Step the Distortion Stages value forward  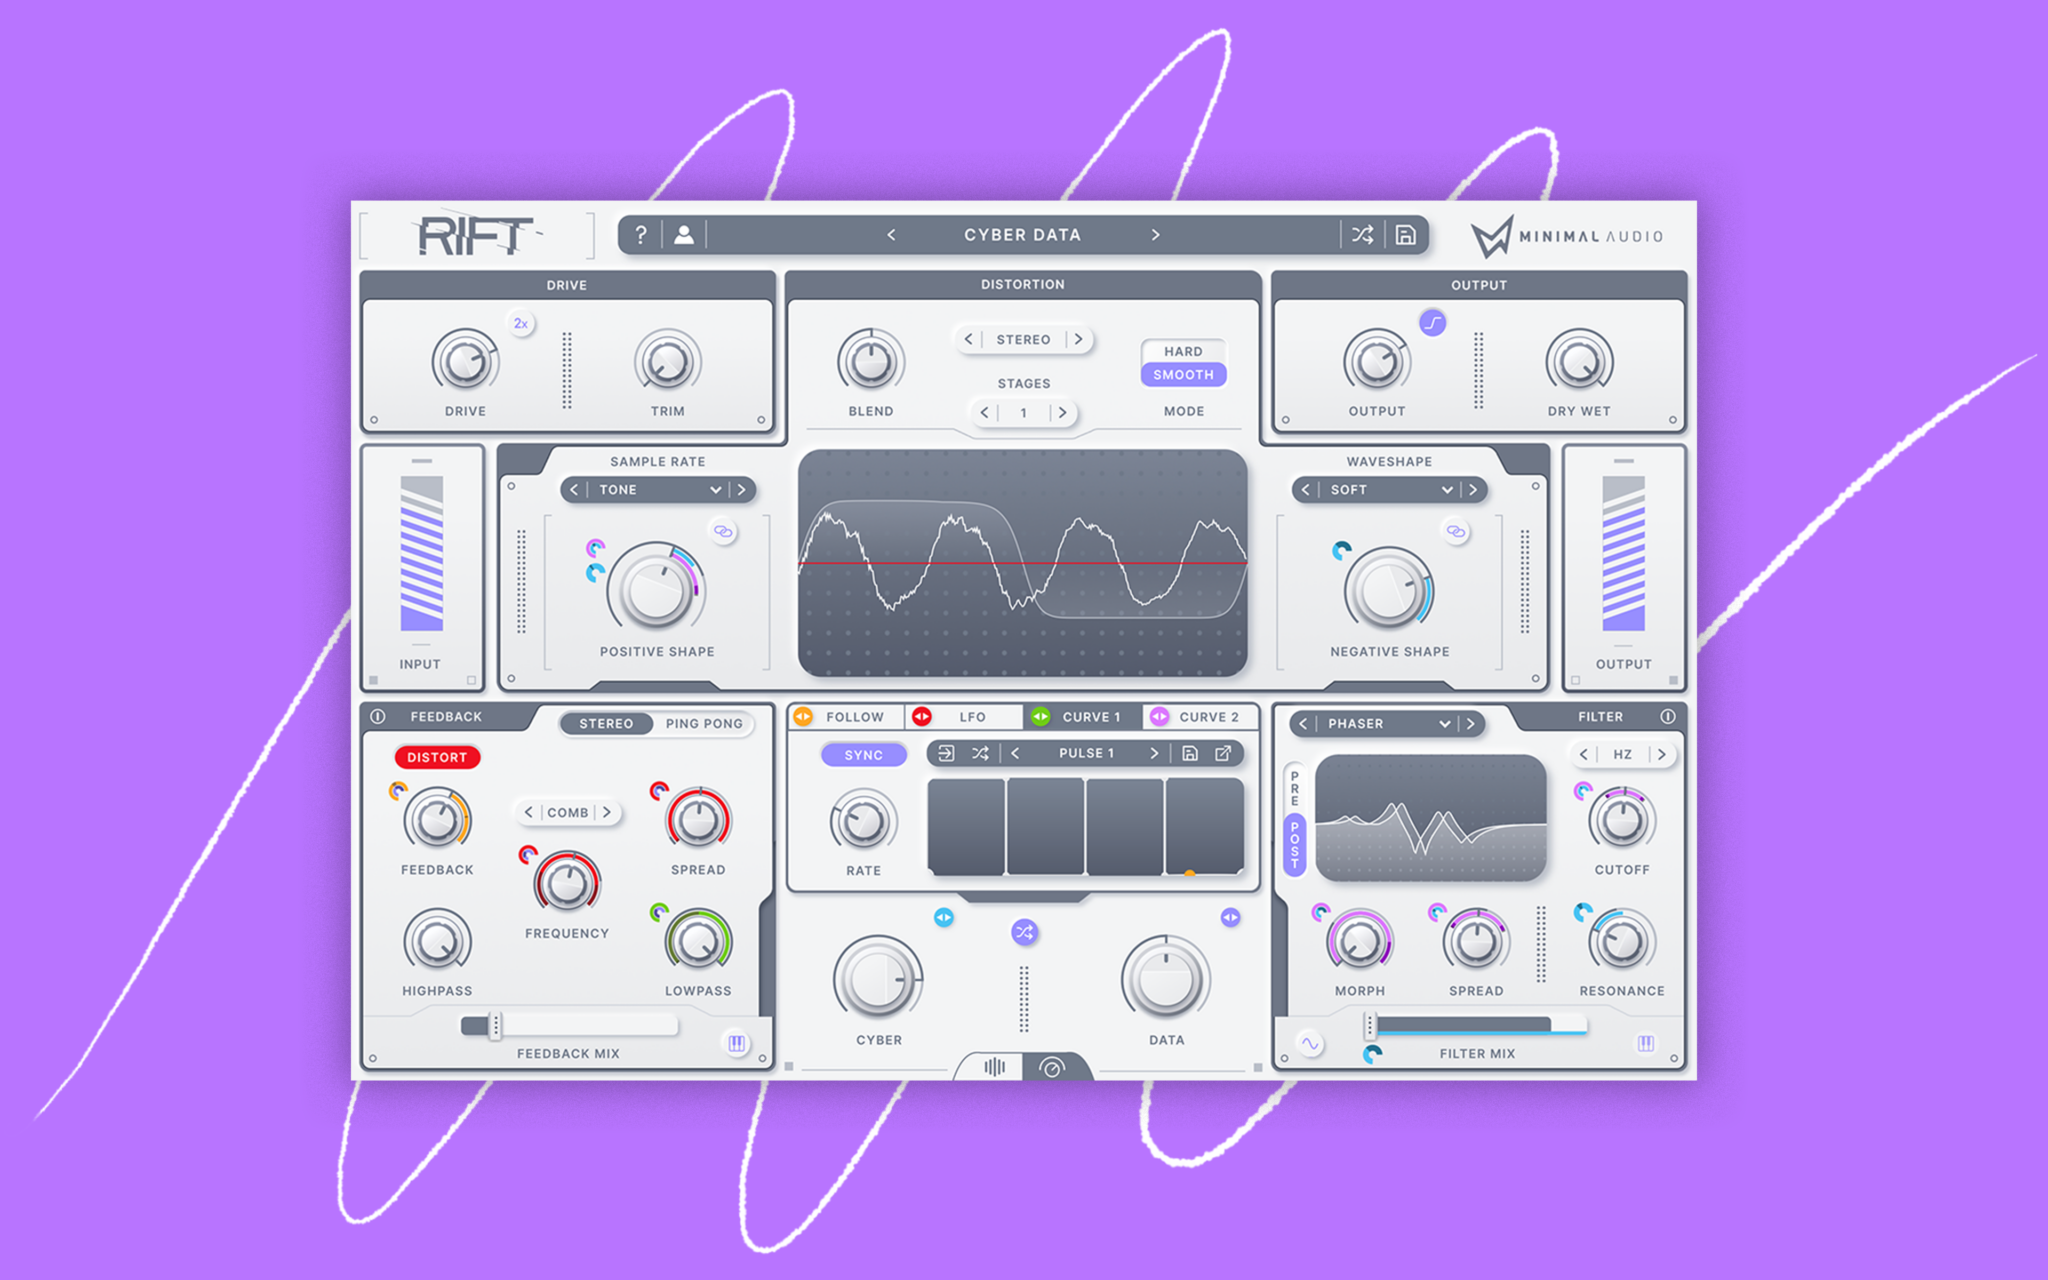click(1062, 412)
